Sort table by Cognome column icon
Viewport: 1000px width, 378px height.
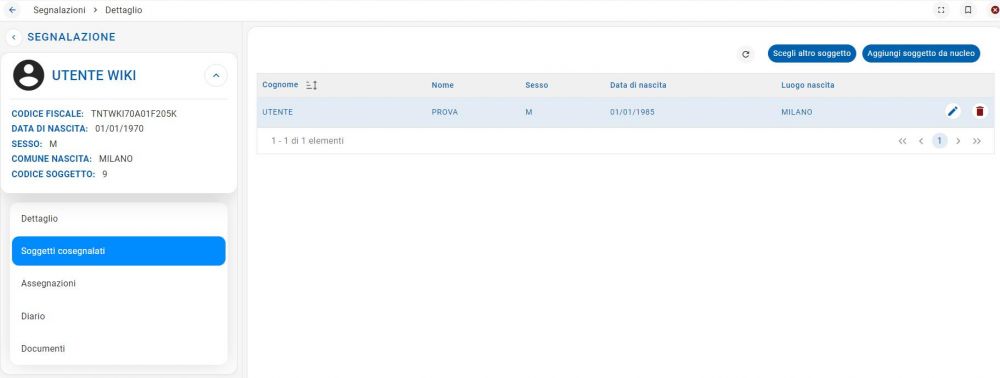pos(311,85)
